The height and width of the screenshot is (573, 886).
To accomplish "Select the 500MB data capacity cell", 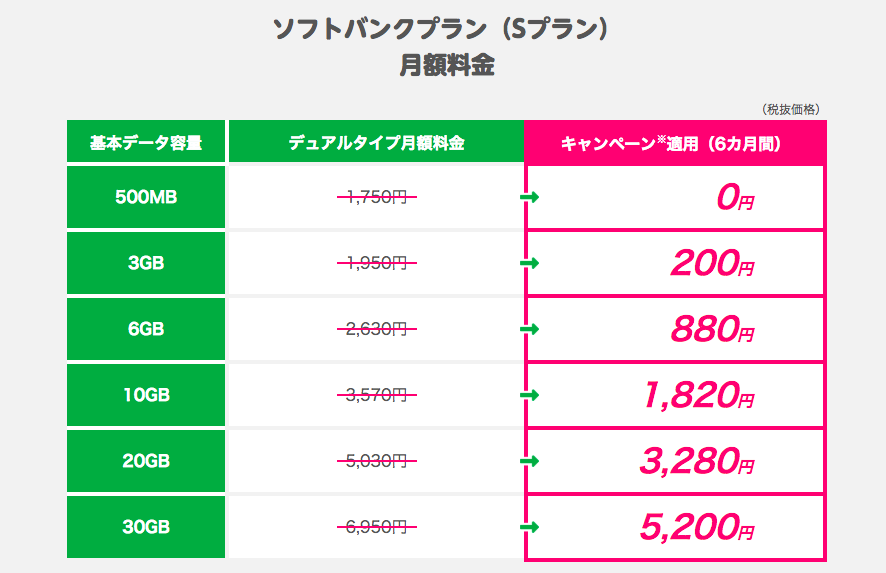I will tap(146, 197).
